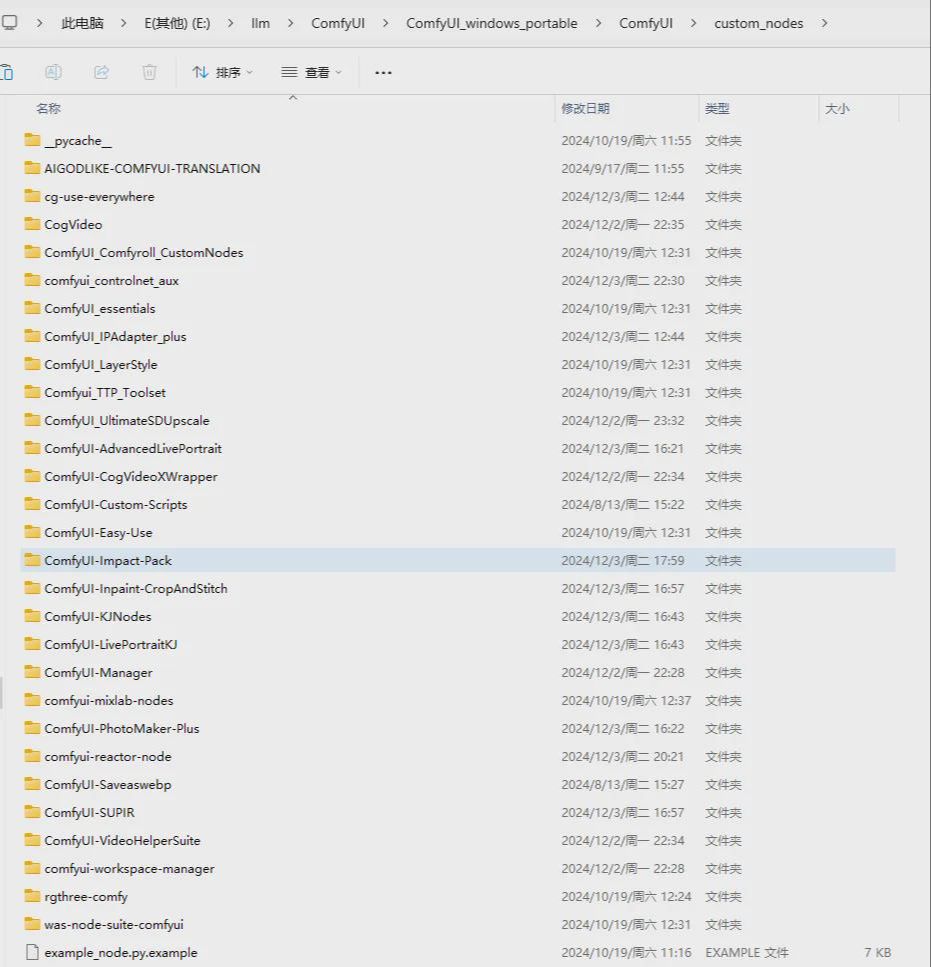Click the Rename icon in the toolbar
The image size is (931, 967).
coord(53,72)
